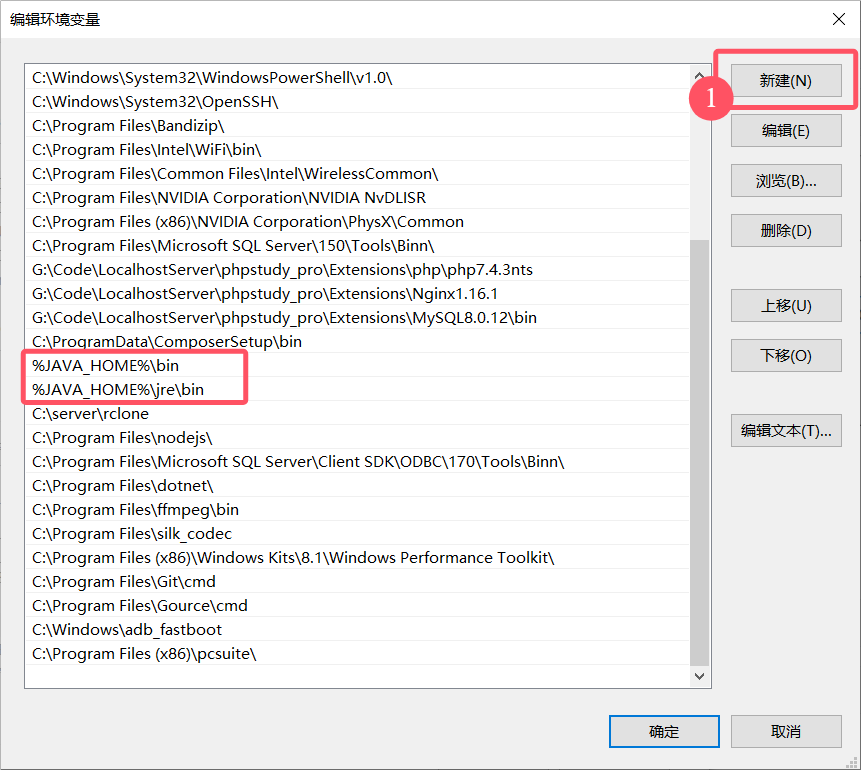Click the scrollbar down arrow
Screen dimensions: 861x770
(x=699, y=677)
